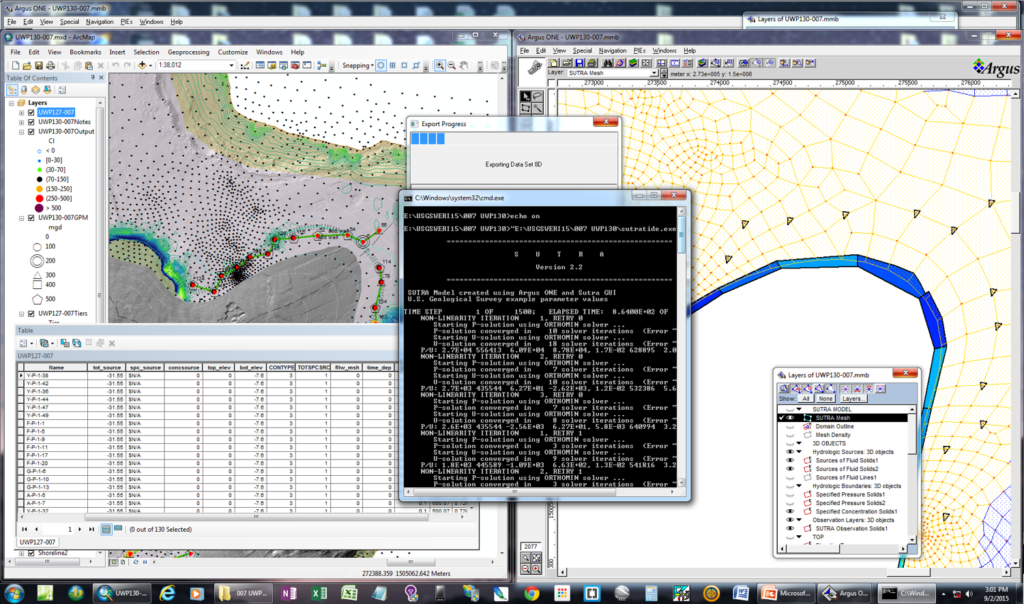
Task: Open Bookmarks menu in ArcMap
Action: click(85, 52)
